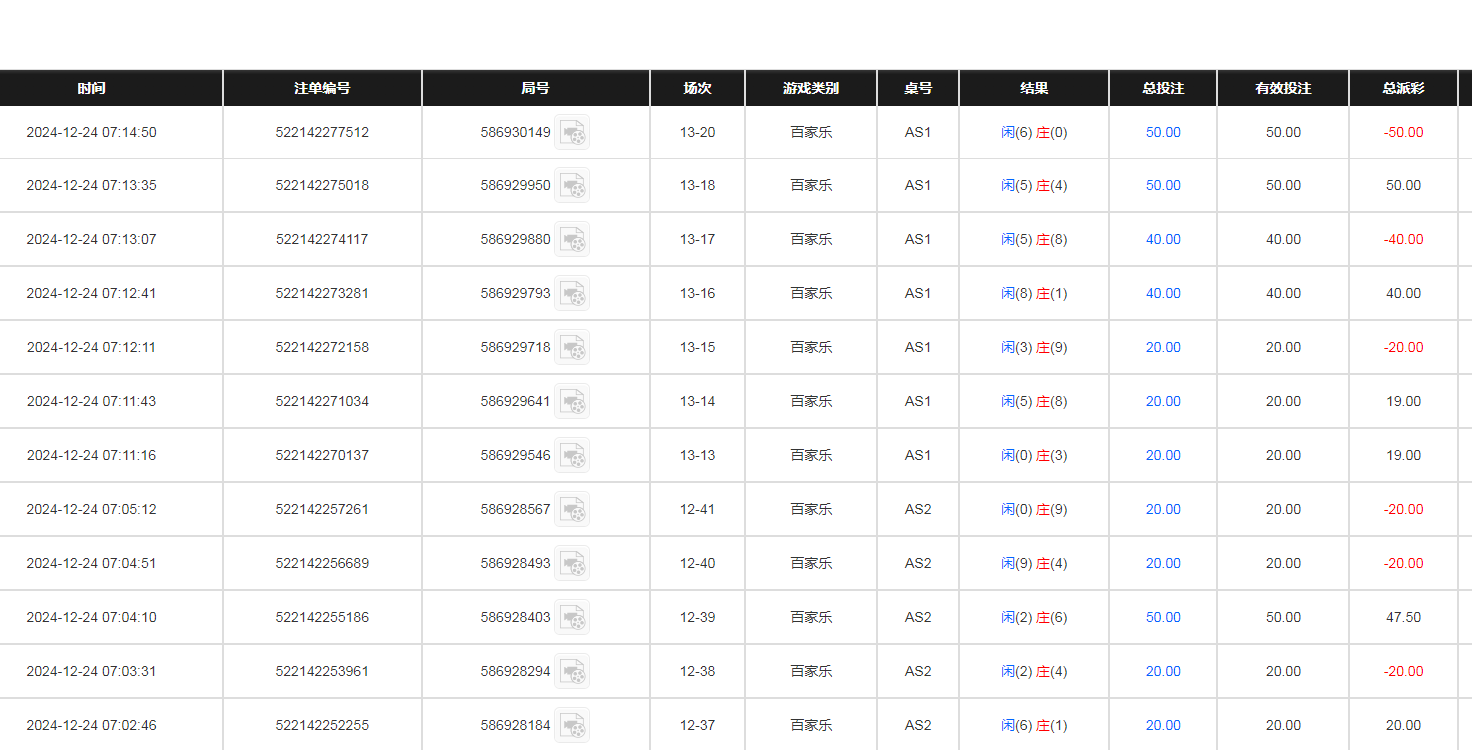The width and height of the screenshot is (1472, 750).
Task: Play video replay for round 586929880
Action: 572,239
